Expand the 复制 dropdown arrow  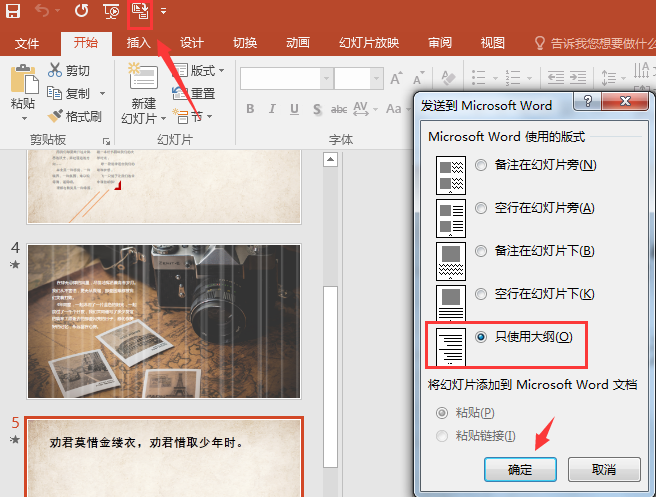click(102, 93)
